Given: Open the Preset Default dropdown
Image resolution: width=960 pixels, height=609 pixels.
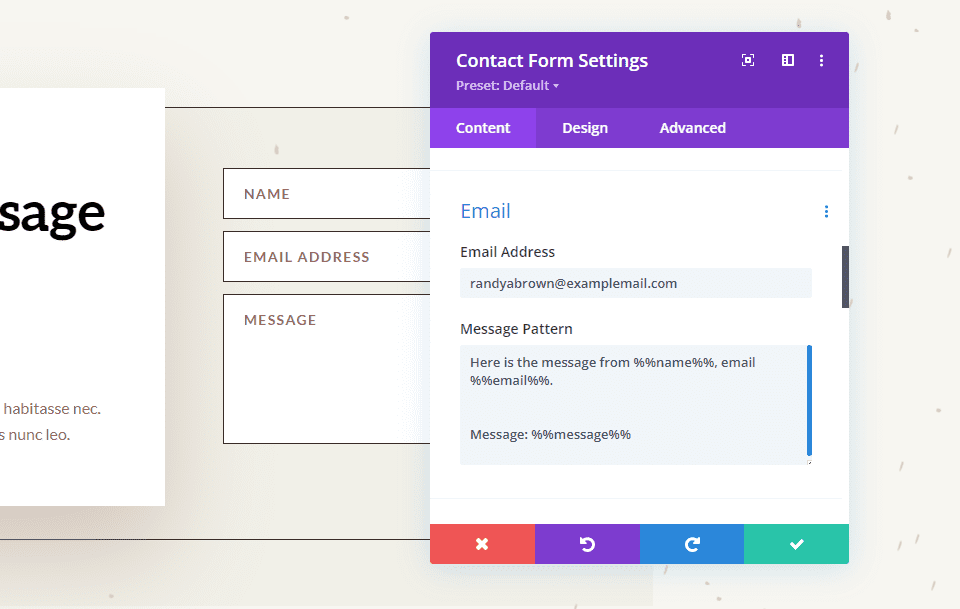Looking at the screenshot, I should click(507, 85).
